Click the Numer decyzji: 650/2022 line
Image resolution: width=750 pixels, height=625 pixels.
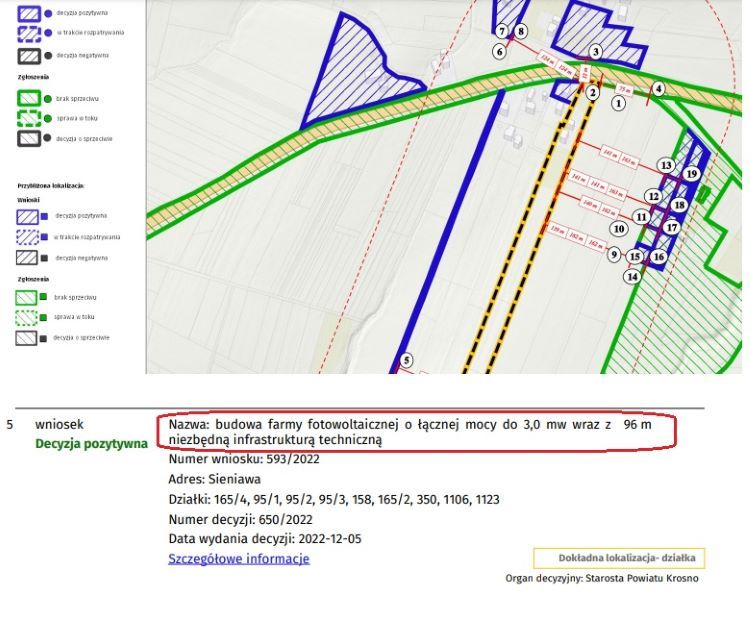[240, 519]
